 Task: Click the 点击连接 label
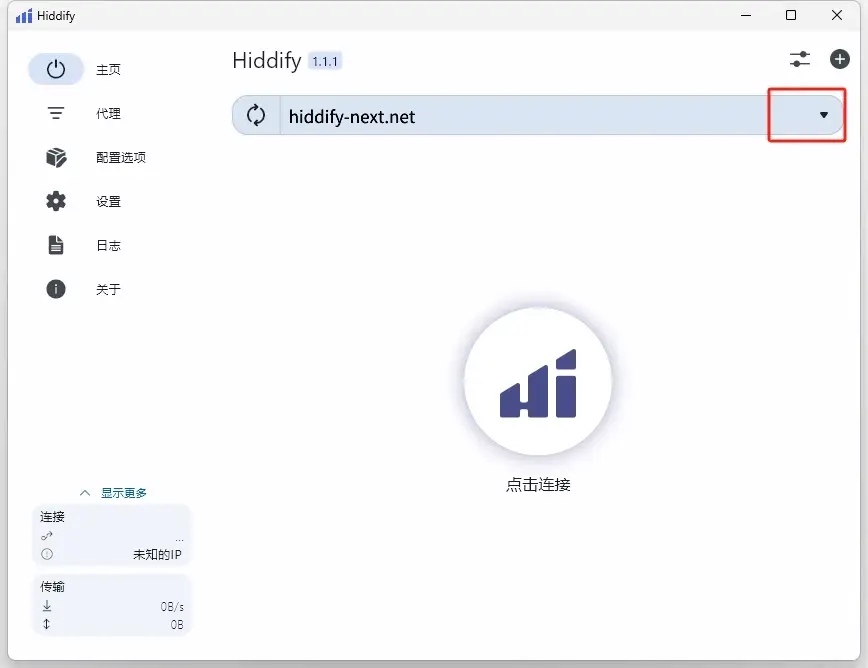[x=538, y=485]
